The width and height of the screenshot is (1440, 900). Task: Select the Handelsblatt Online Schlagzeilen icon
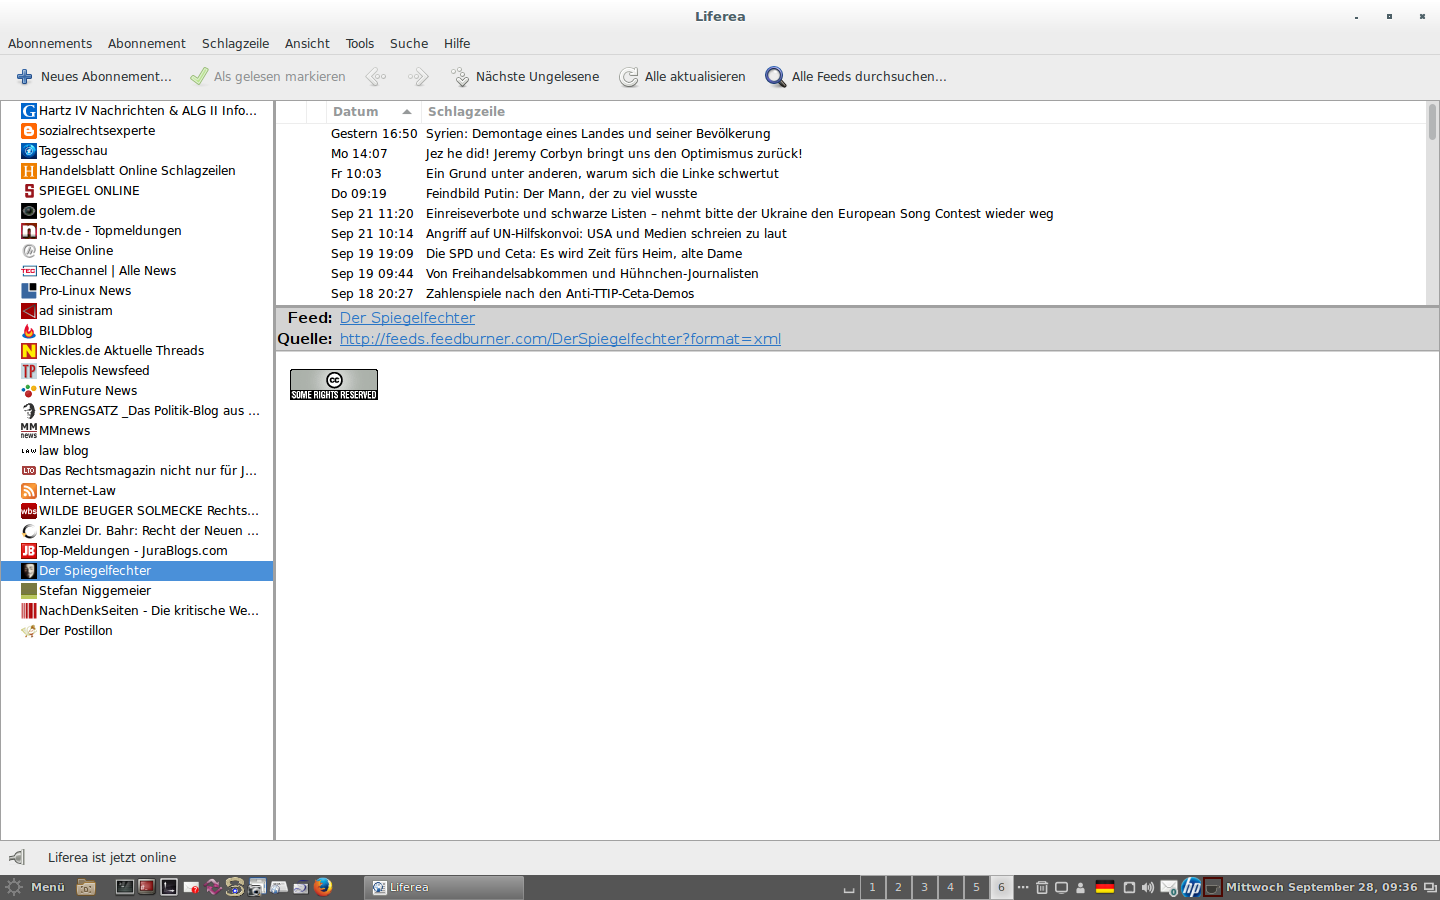[29, 171]
